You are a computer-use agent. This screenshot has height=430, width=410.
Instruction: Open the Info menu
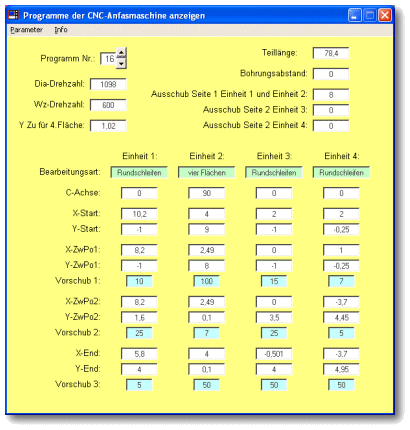point(61,30)
